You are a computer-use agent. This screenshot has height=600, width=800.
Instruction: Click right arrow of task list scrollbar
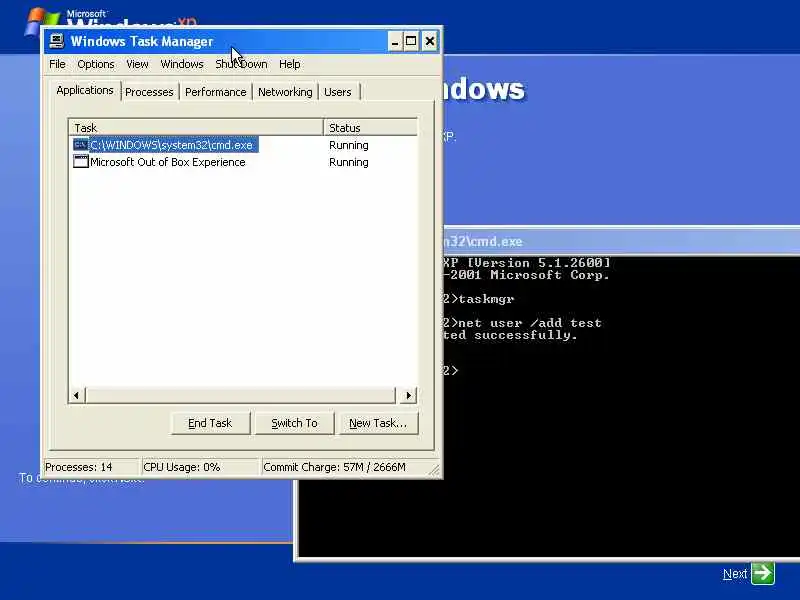tap(409, 395)
